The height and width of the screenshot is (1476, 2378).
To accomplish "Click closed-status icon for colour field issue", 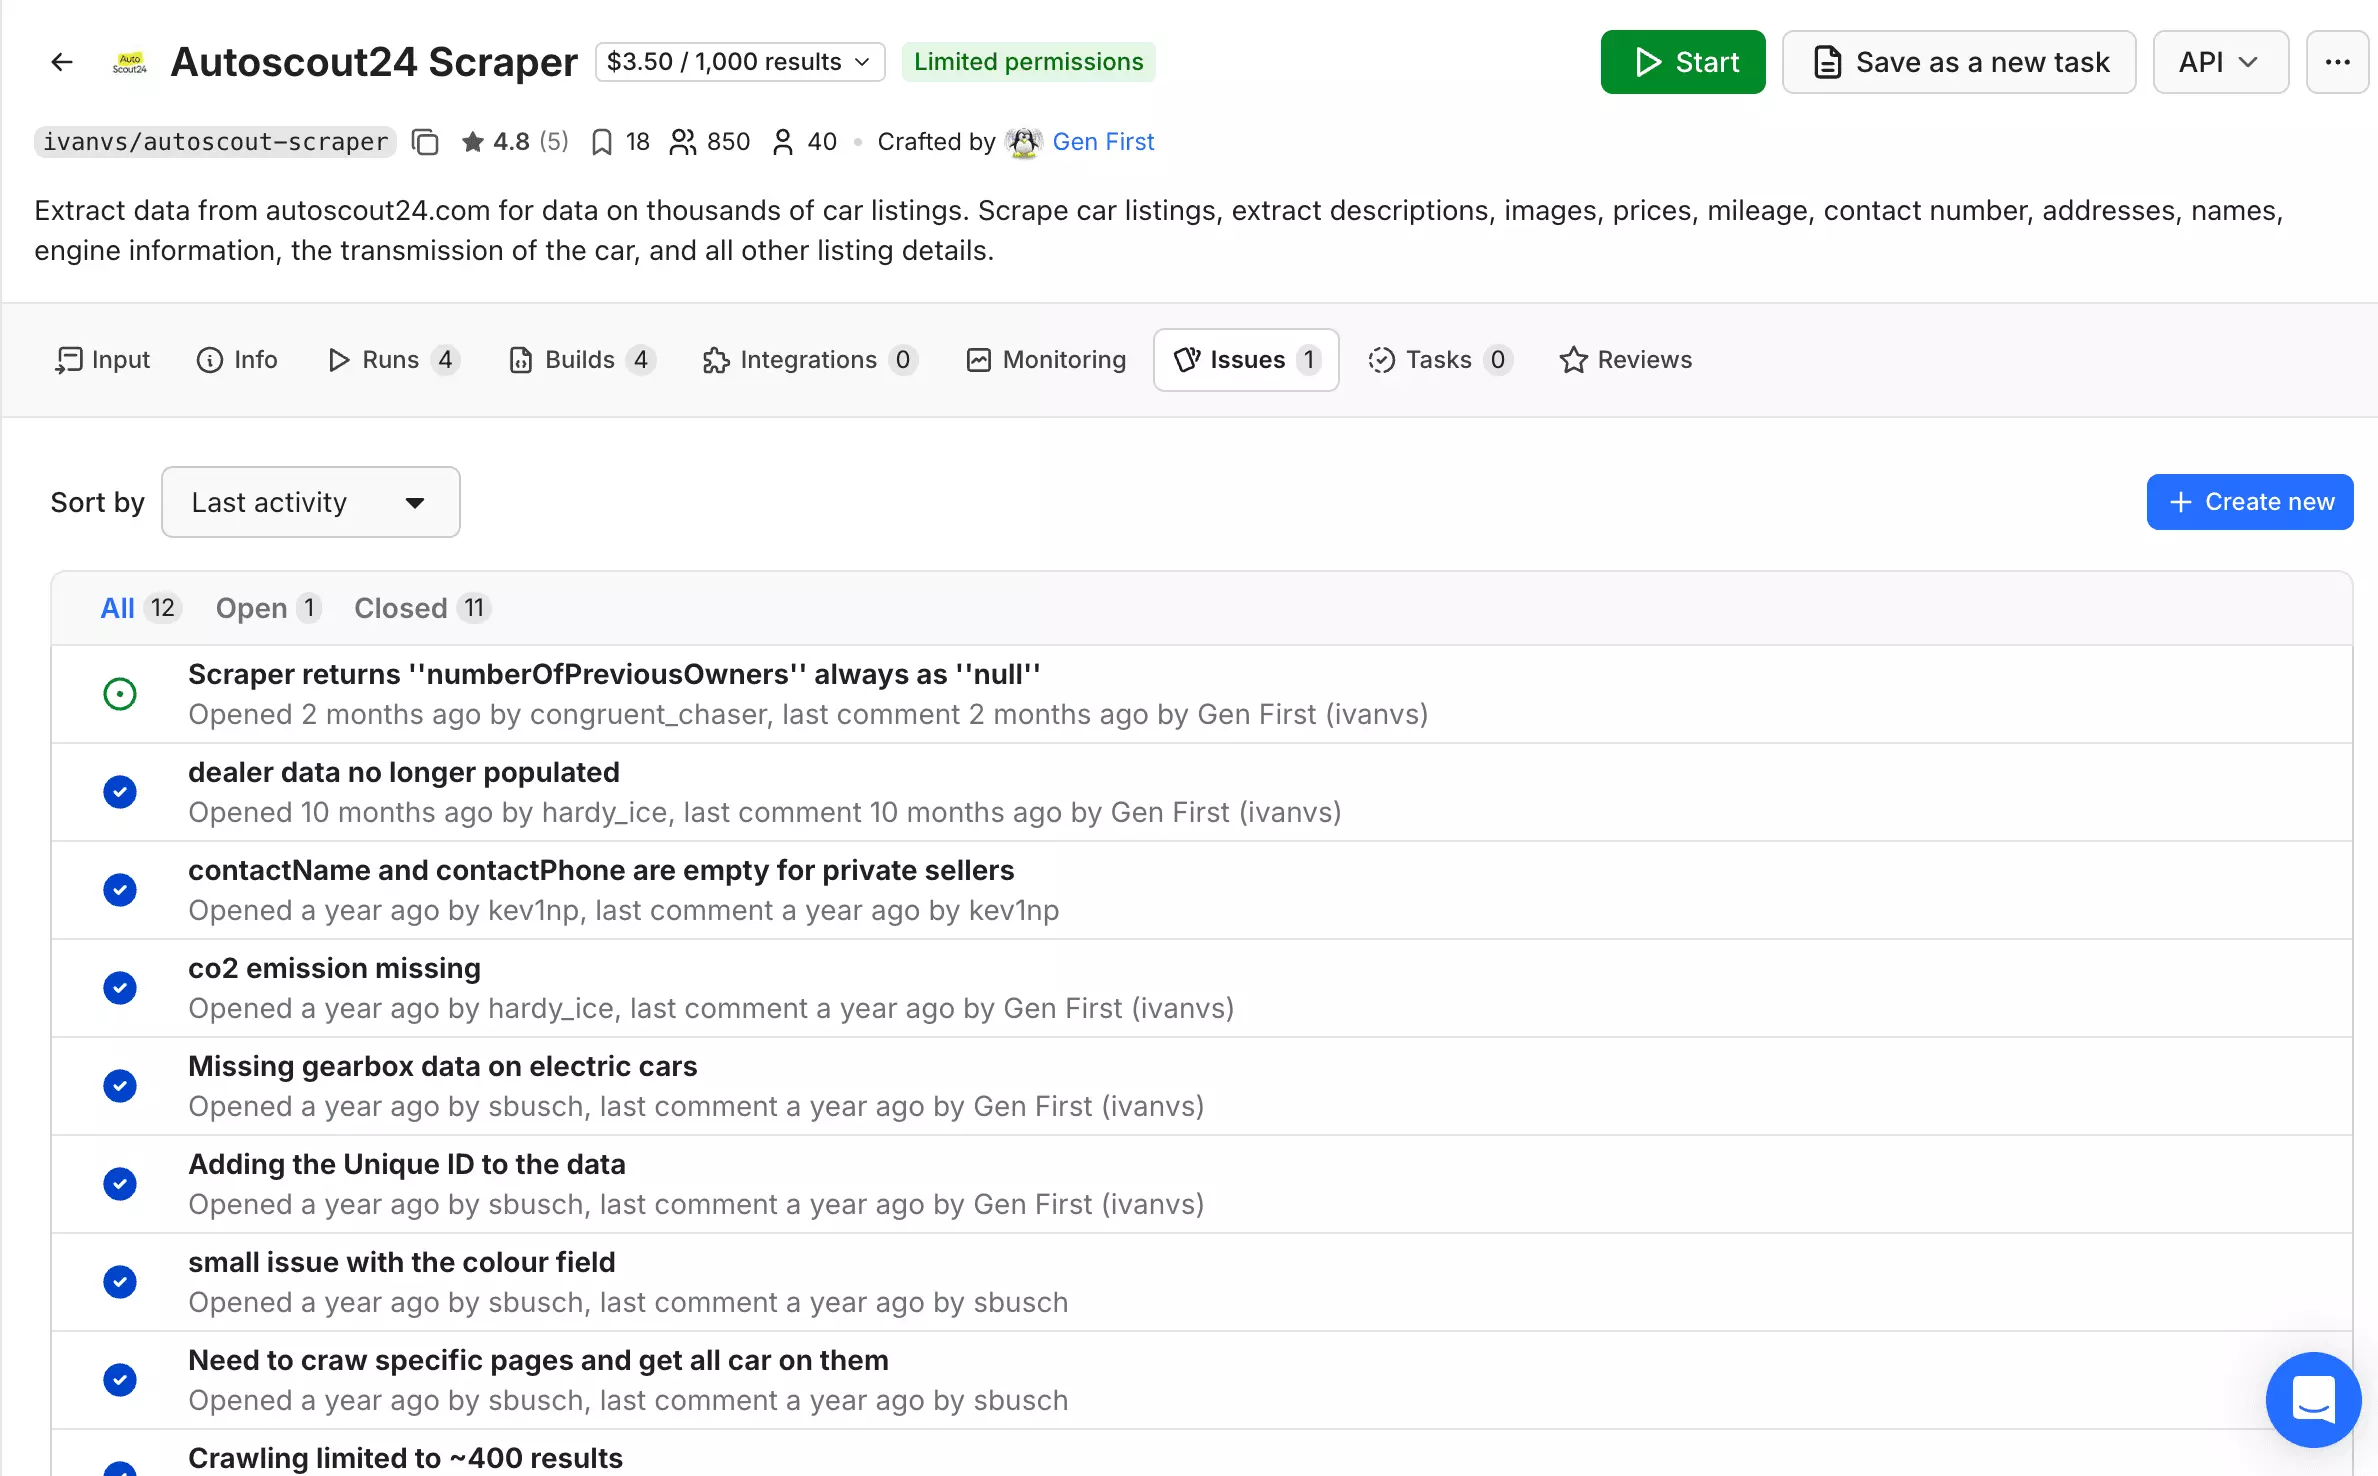I will click(120, 1282).
